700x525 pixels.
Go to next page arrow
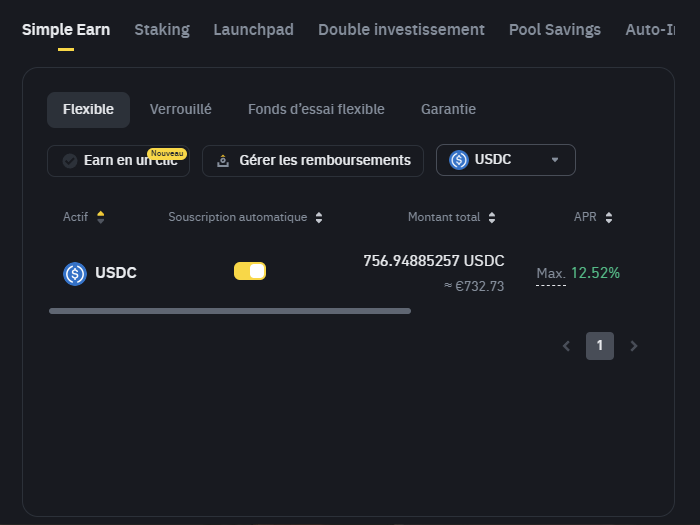[x=633, y=346]
